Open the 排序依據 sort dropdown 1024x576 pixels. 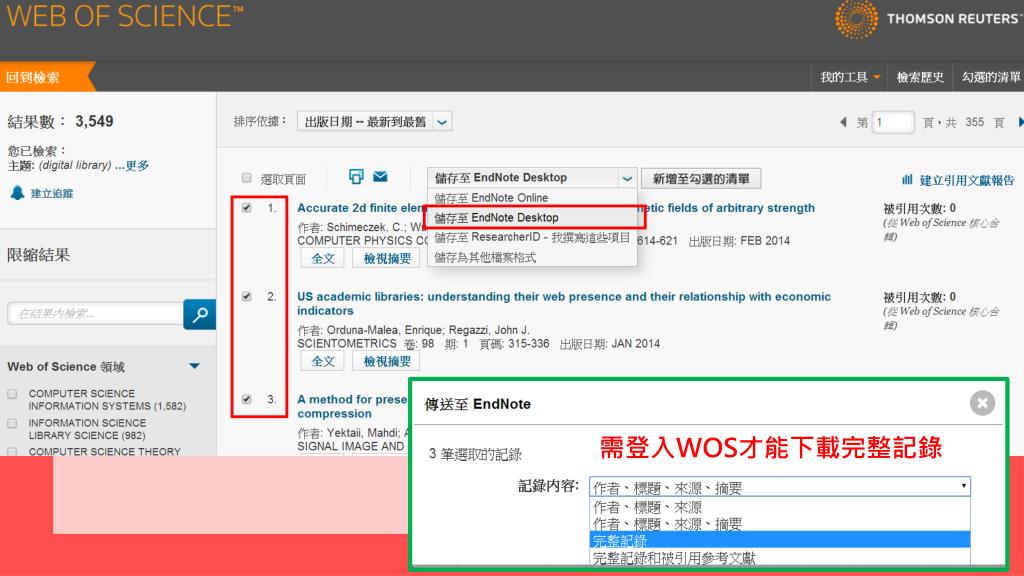click(x=374, y=121)
